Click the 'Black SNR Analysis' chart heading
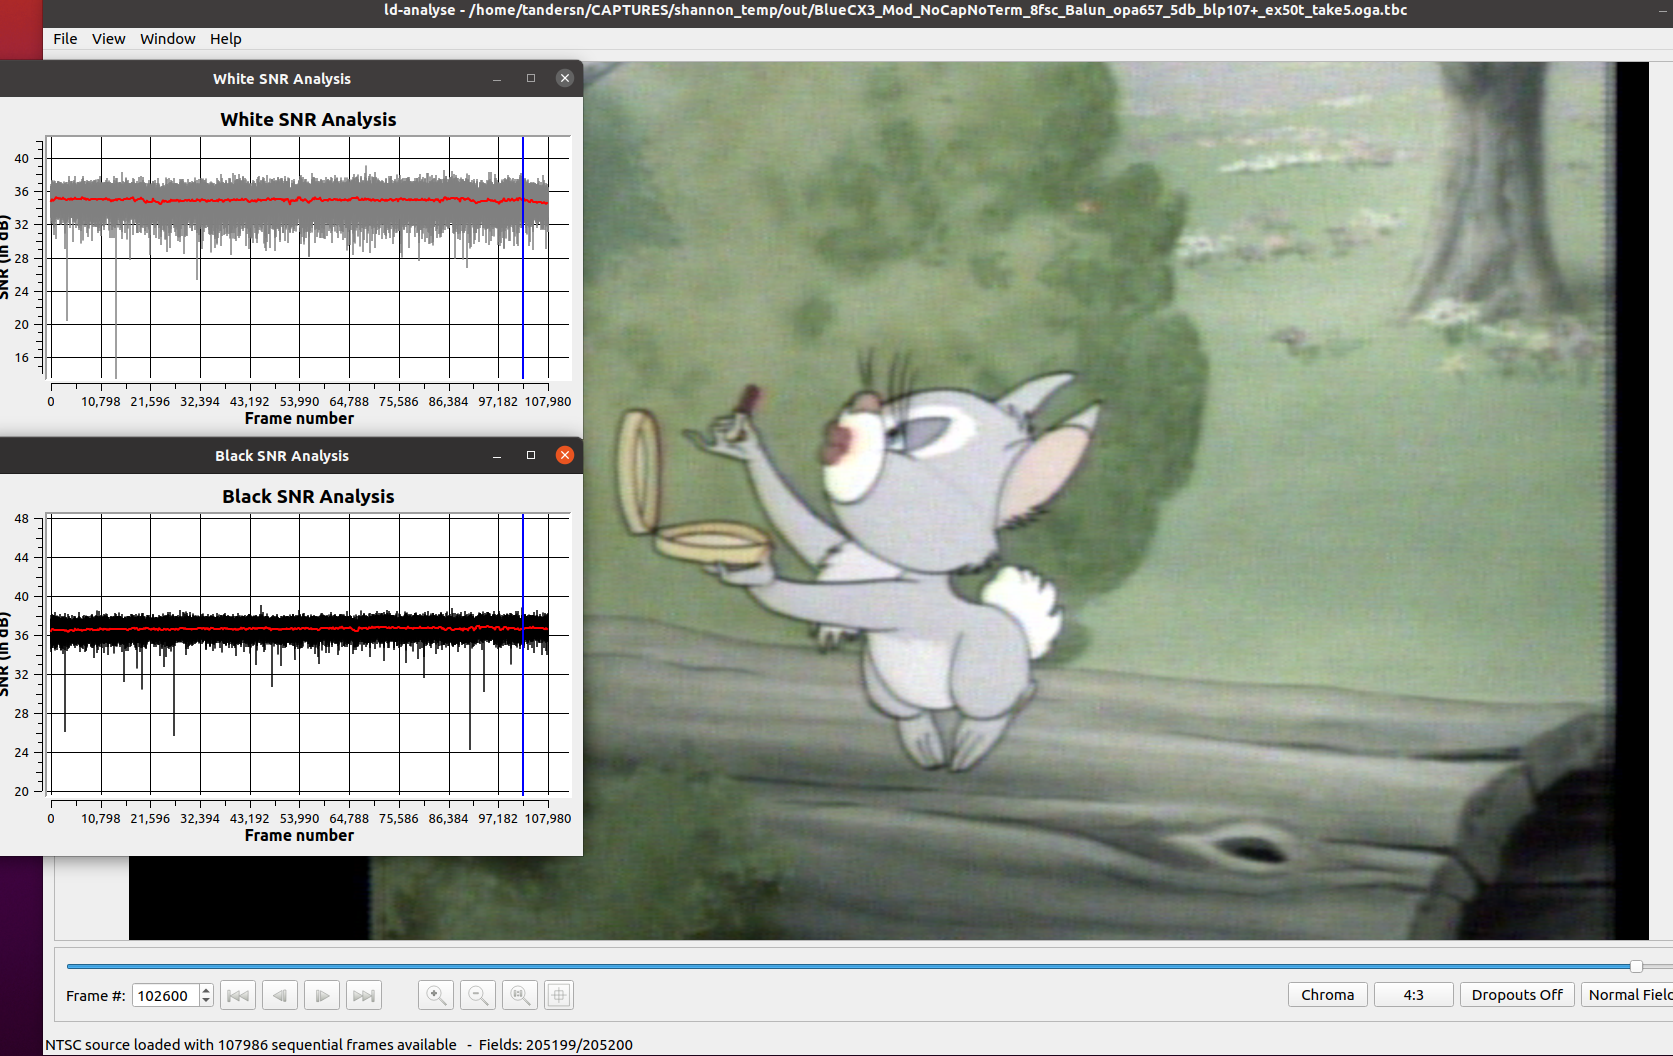The height and width of the screenshot is (1056, 1673). (x=308, y=497)
